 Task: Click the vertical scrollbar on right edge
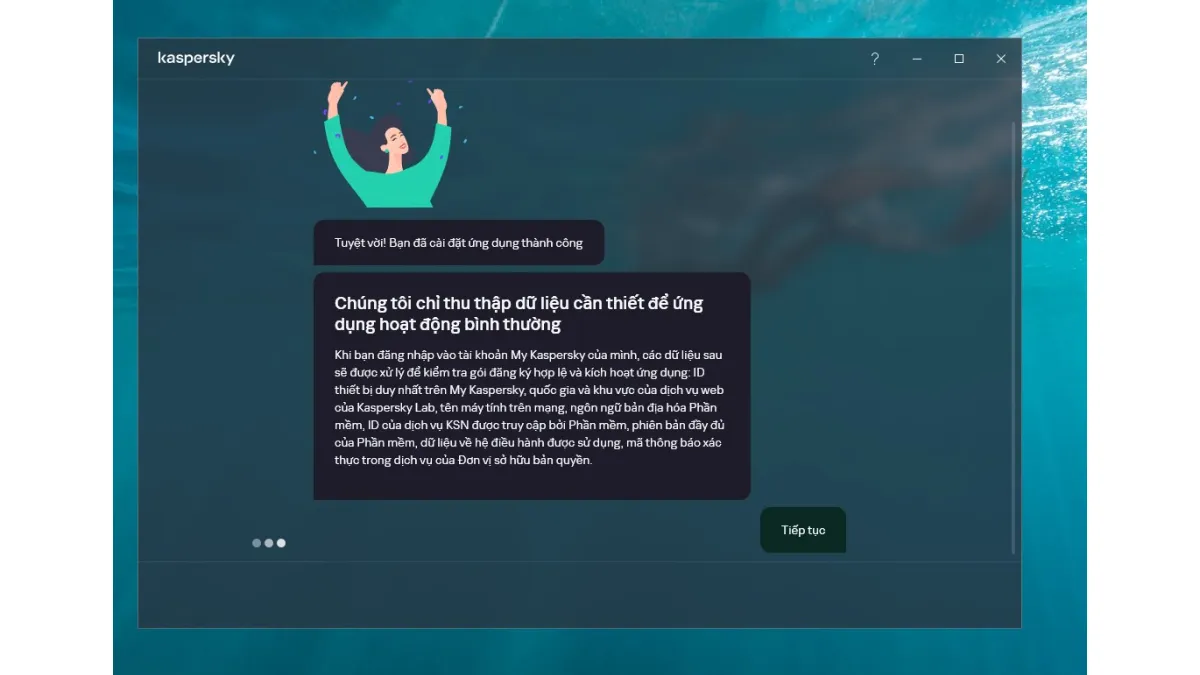pyautogui.click(x=1014, y=338)
